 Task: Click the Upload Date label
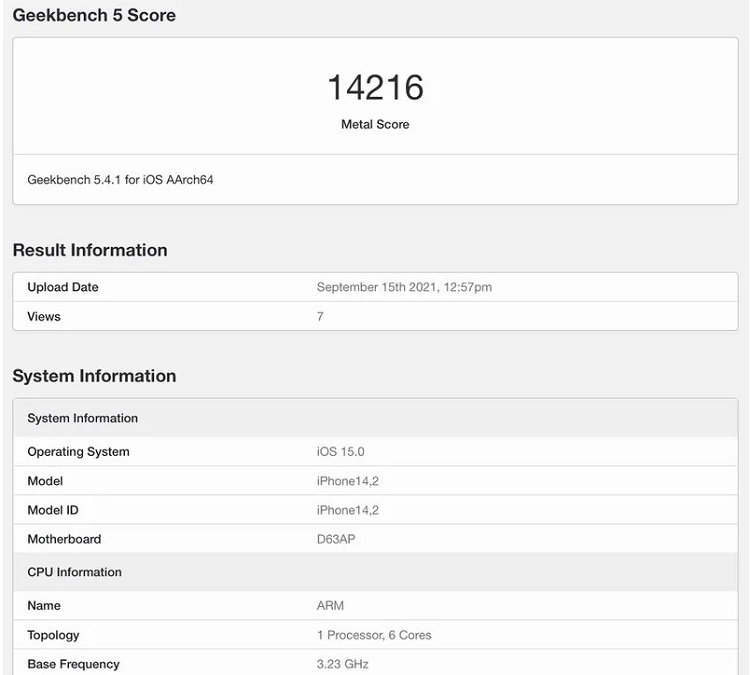(63, 287)
